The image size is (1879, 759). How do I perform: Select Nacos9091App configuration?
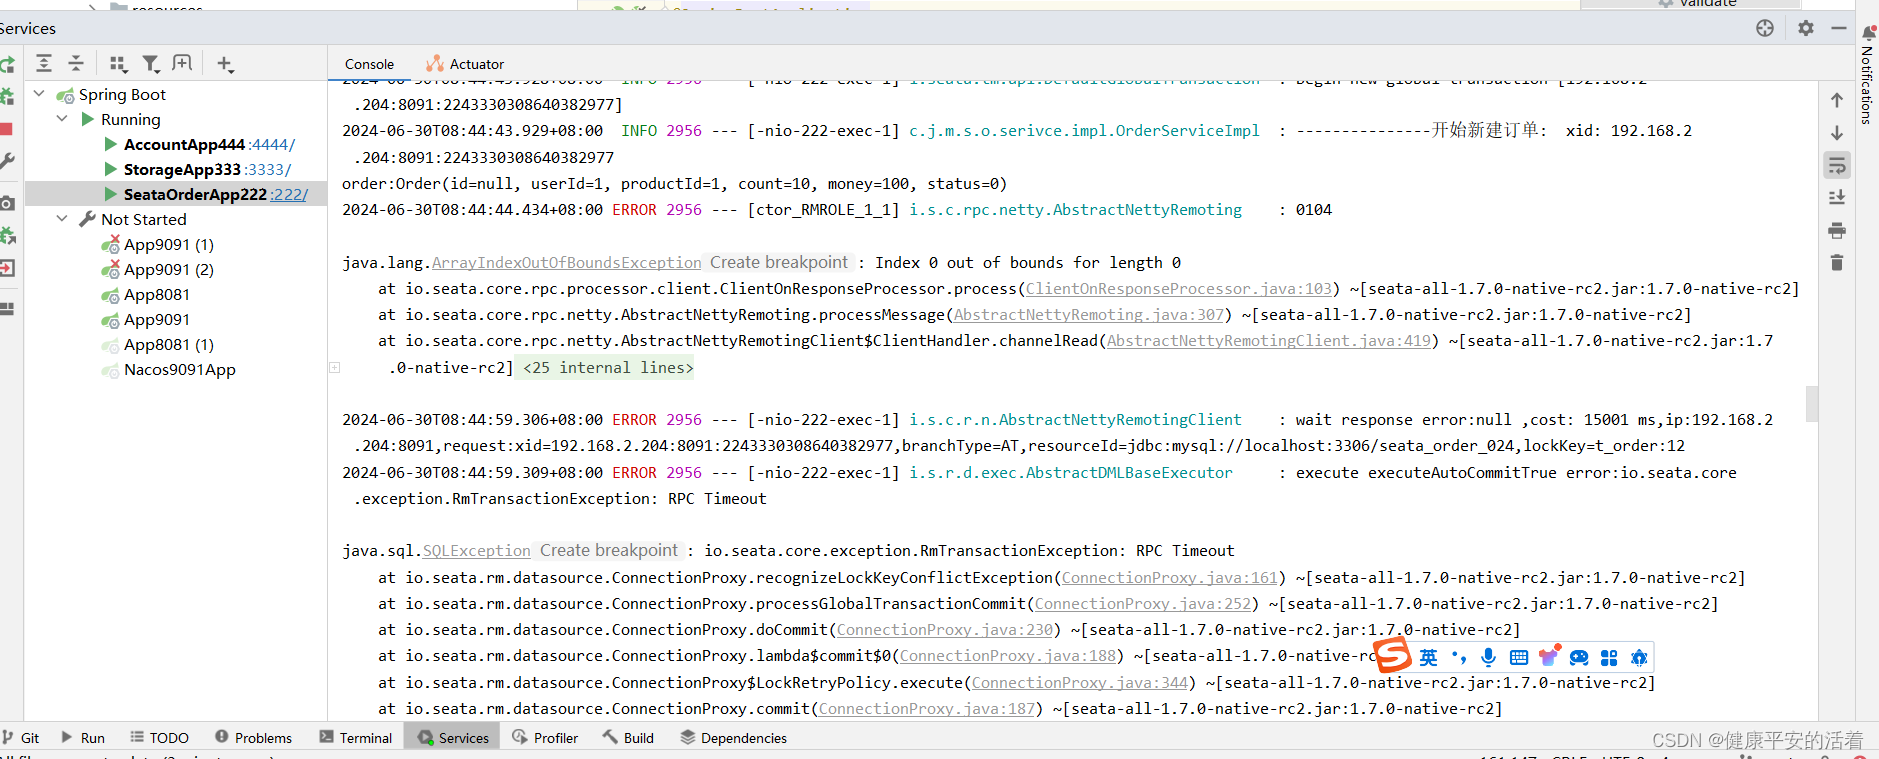pyautogui.click(x=180, y=369)
